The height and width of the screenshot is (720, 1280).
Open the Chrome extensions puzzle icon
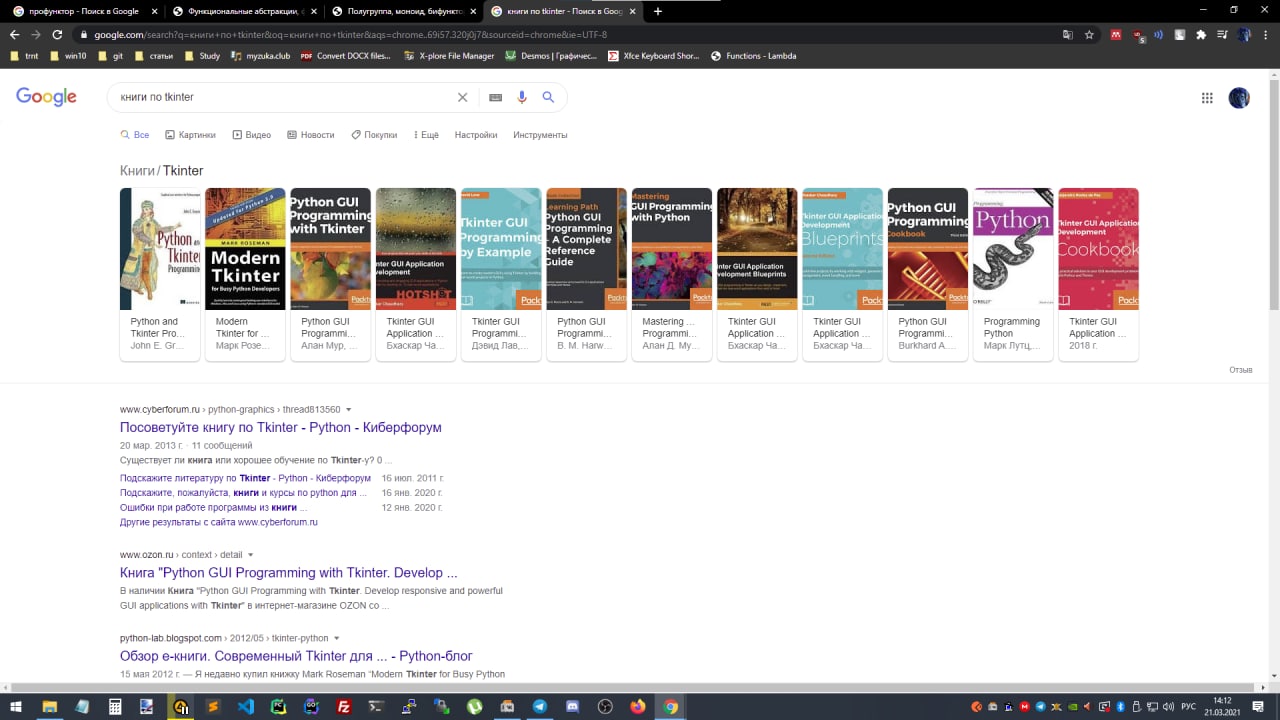tap(1201, 34)
